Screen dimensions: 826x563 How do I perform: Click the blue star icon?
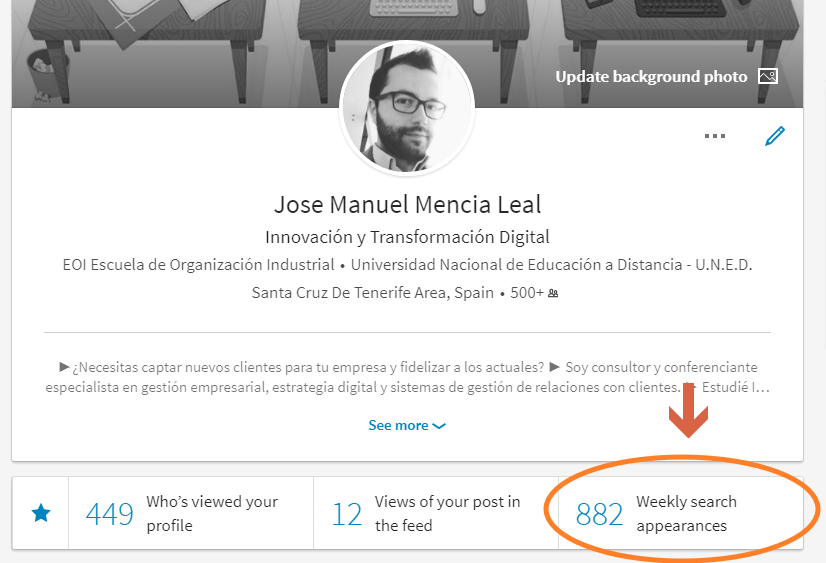tap(41, 513)
